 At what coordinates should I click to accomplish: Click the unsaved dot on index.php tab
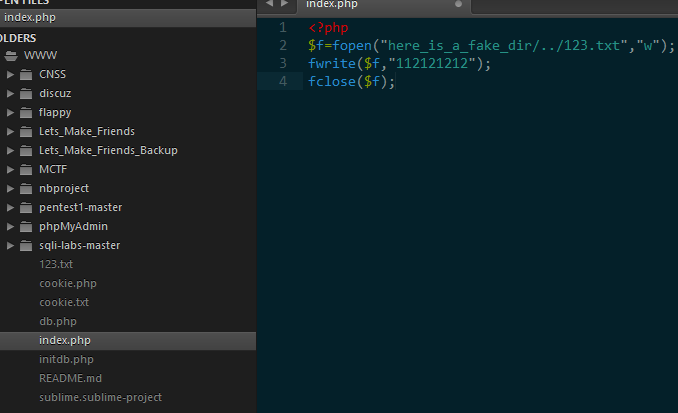pos(458,5)
